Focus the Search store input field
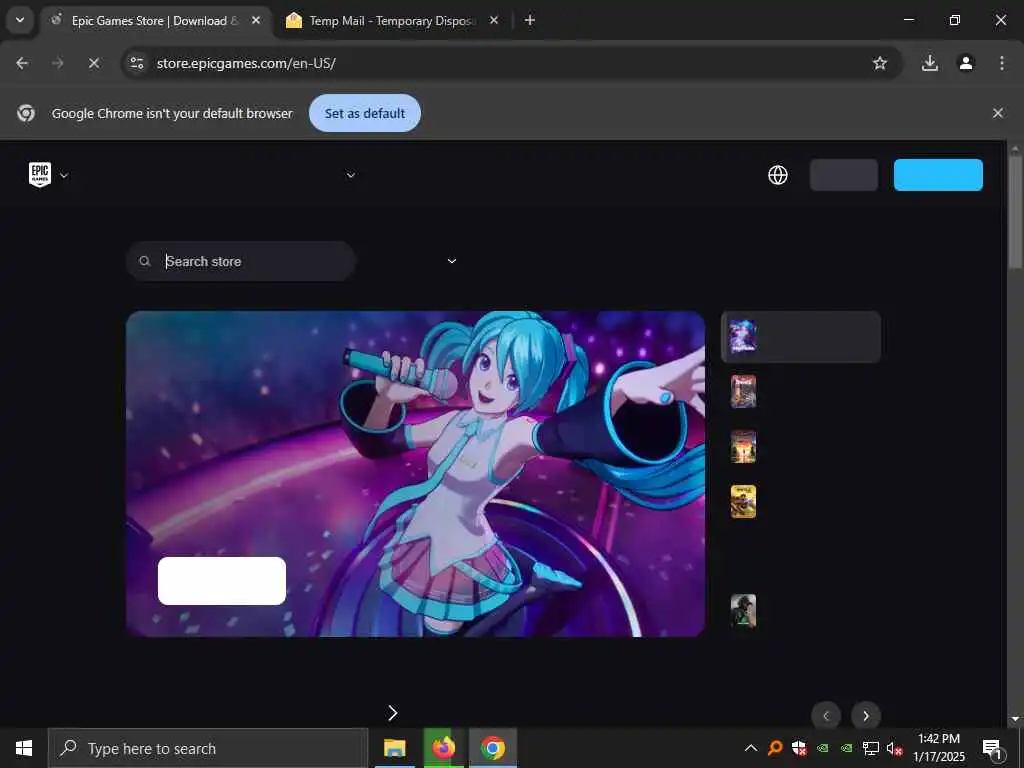The height and width of the screenshot is (768, 1024). (x=241, y=261)
